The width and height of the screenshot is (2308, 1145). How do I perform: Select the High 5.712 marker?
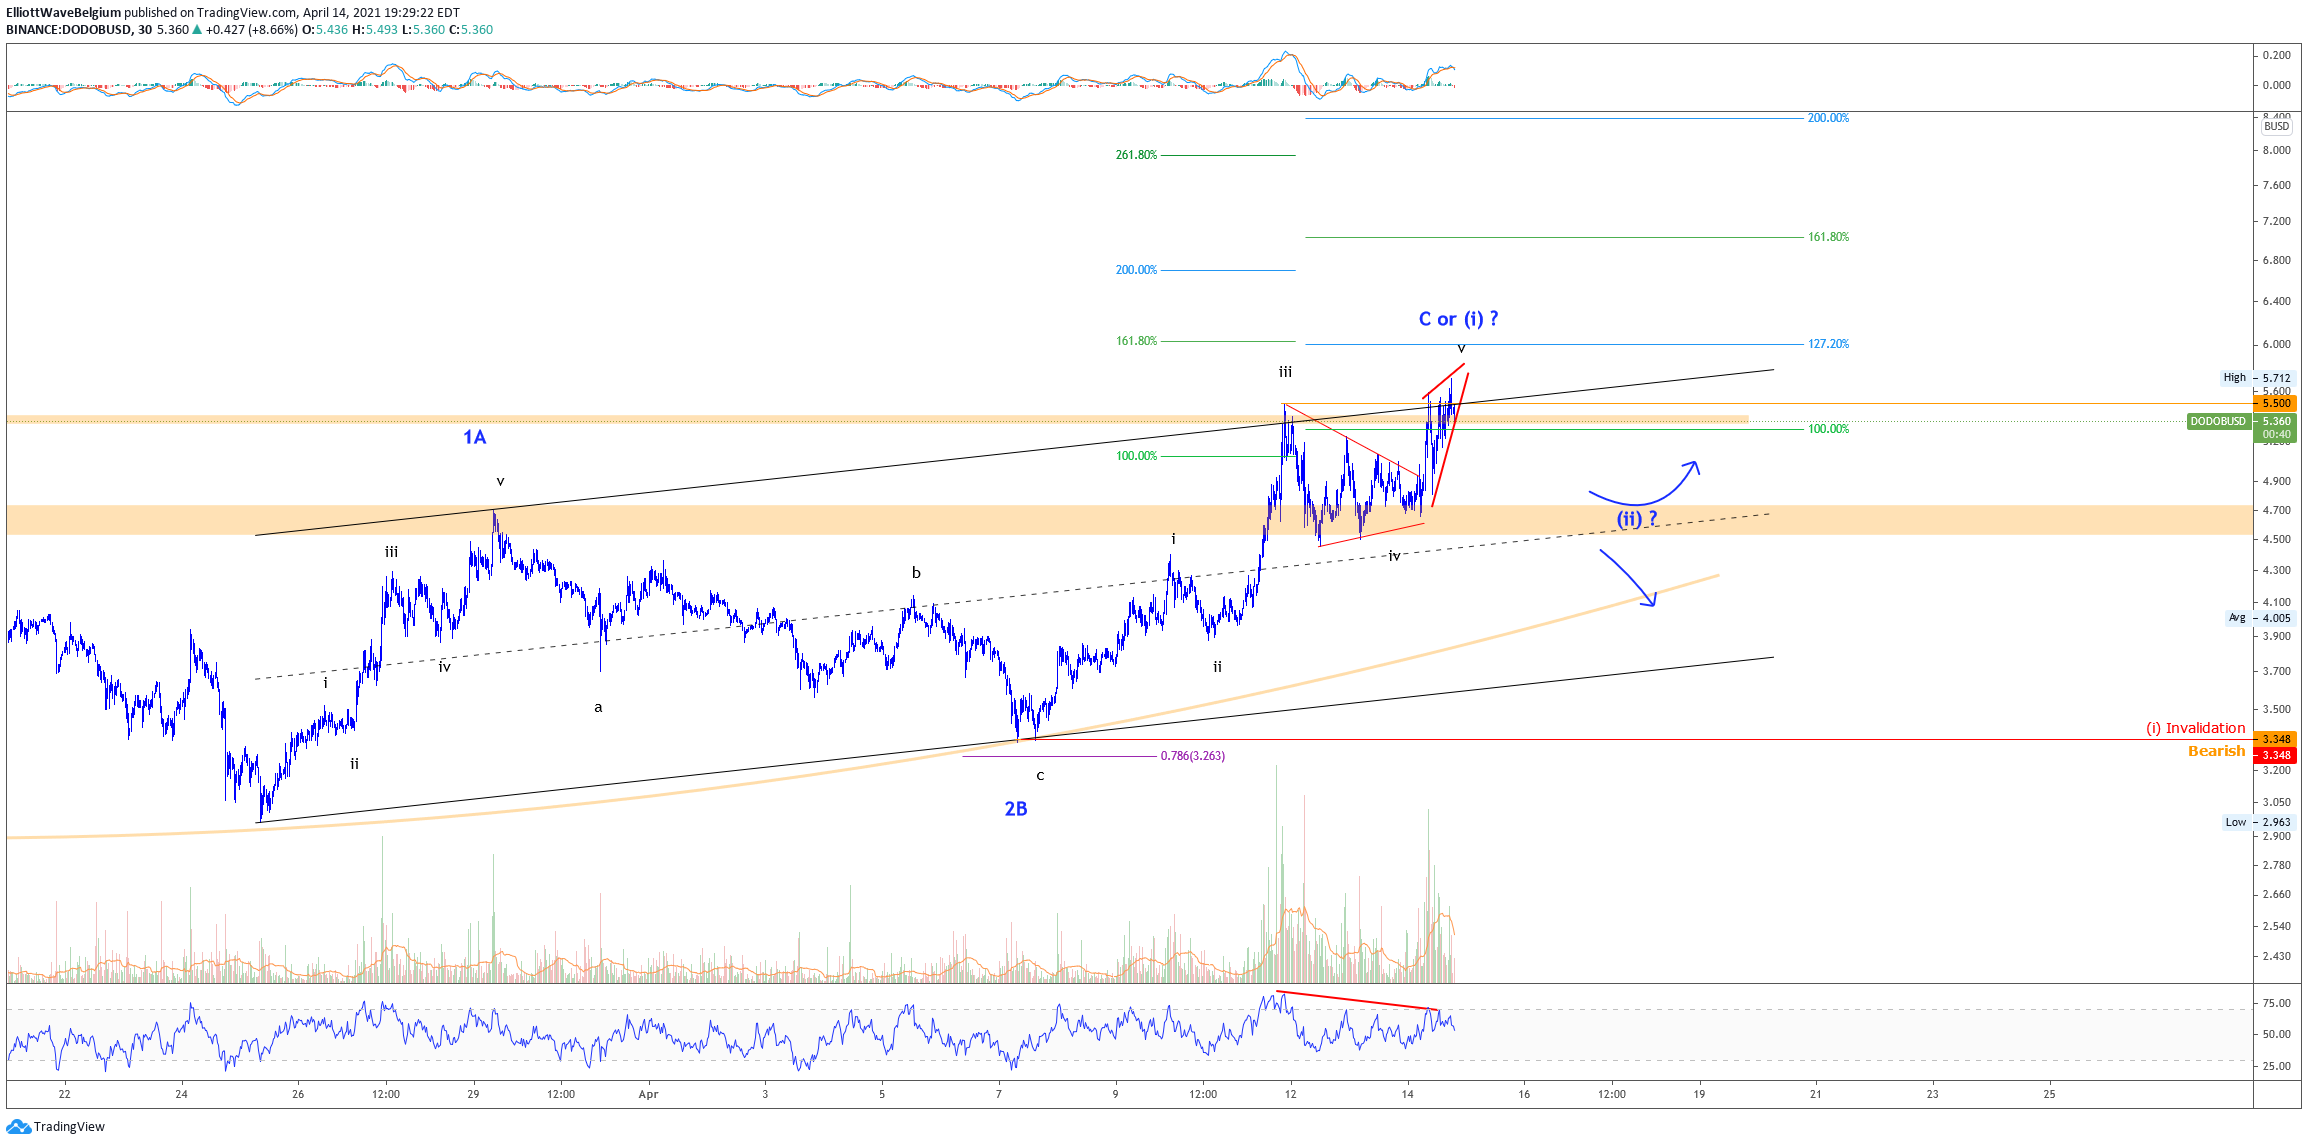[2261, 378]
